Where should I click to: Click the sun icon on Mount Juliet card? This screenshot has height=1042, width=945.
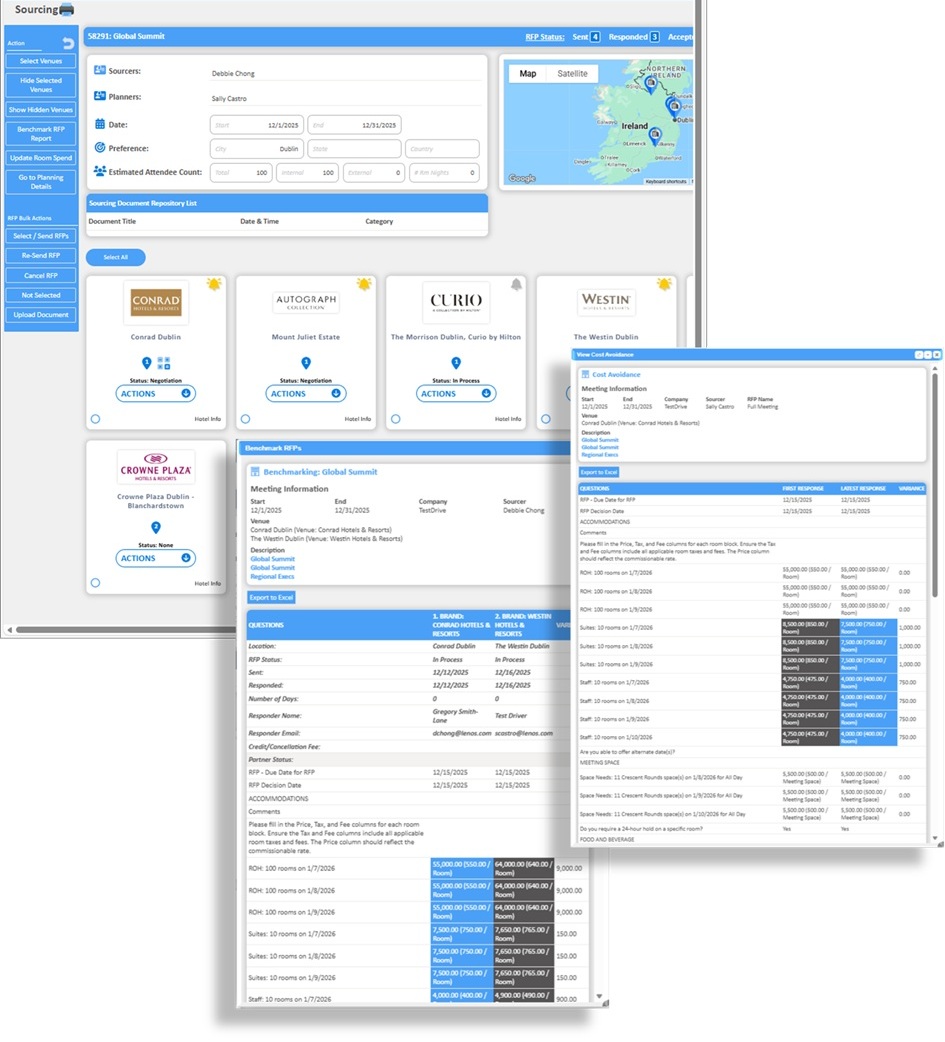click(x=363, y=285)
